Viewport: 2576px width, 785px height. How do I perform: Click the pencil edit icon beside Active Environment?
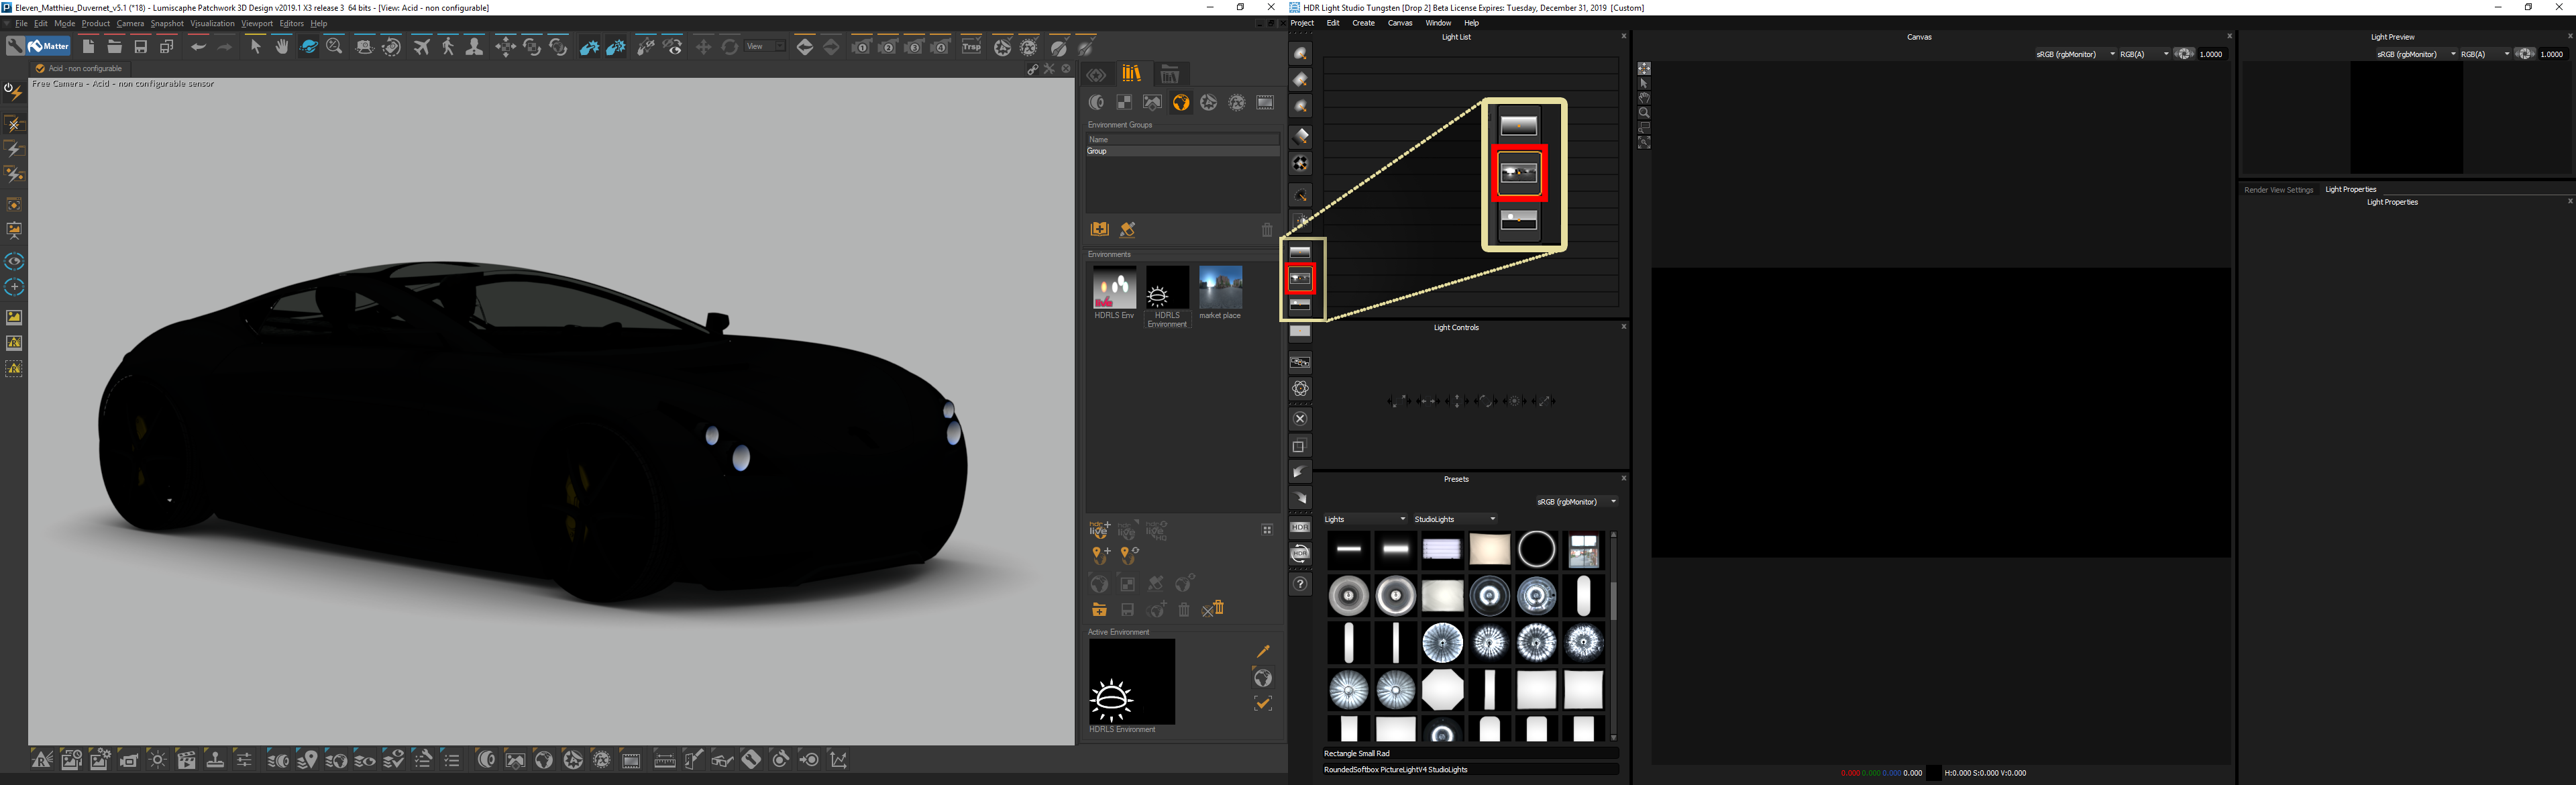coord(1263,651)
